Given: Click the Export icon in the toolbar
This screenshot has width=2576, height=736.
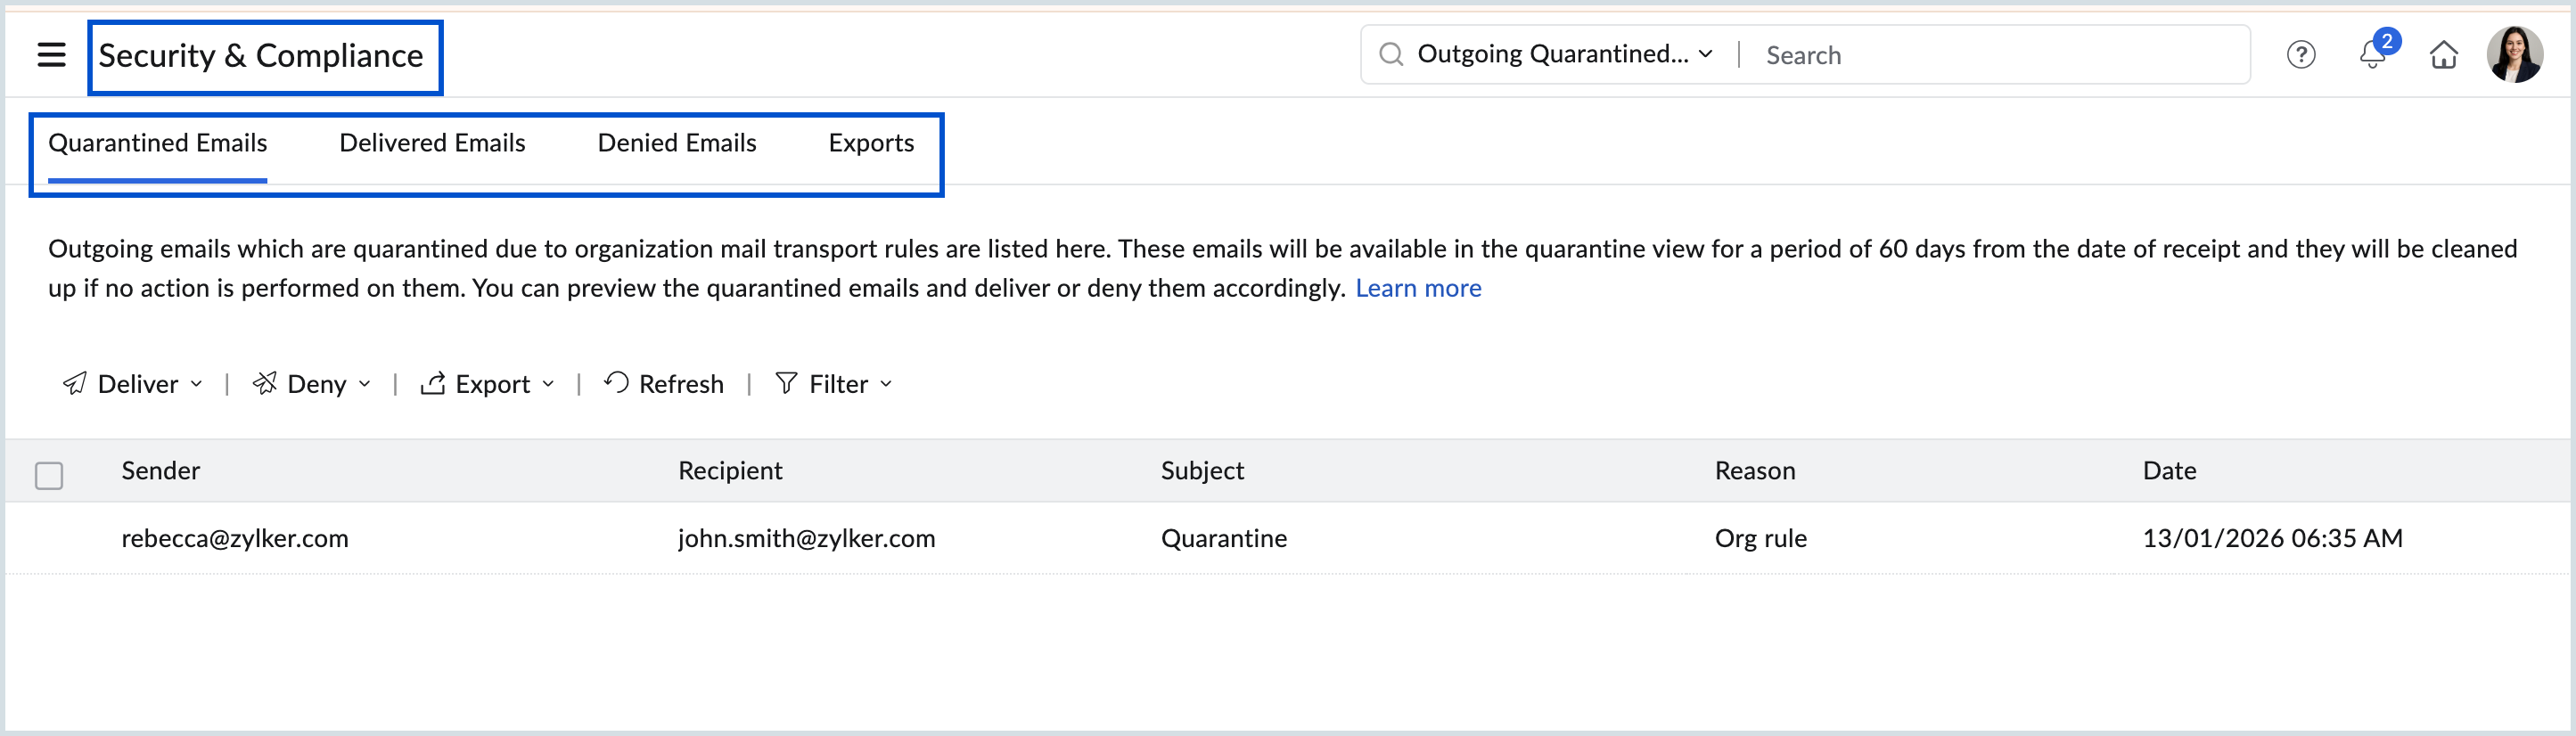Looking at the screenshot, I should (433, 383).
